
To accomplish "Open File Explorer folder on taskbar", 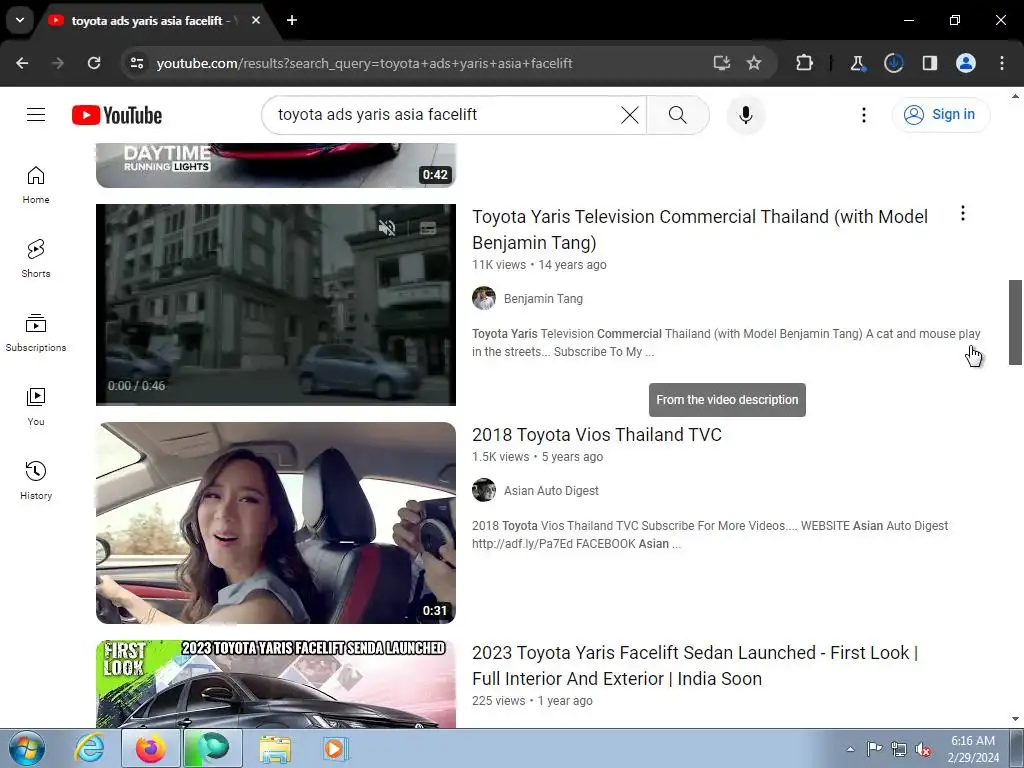I will pos(275,748).
